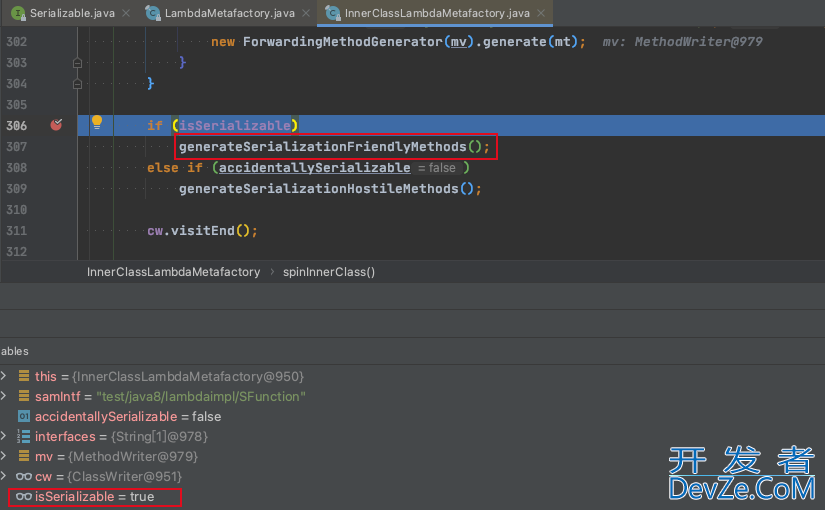Click the LambdaMetafactory.java class file icon
This screenshot has height=510, width=825.
pos(153,13)
